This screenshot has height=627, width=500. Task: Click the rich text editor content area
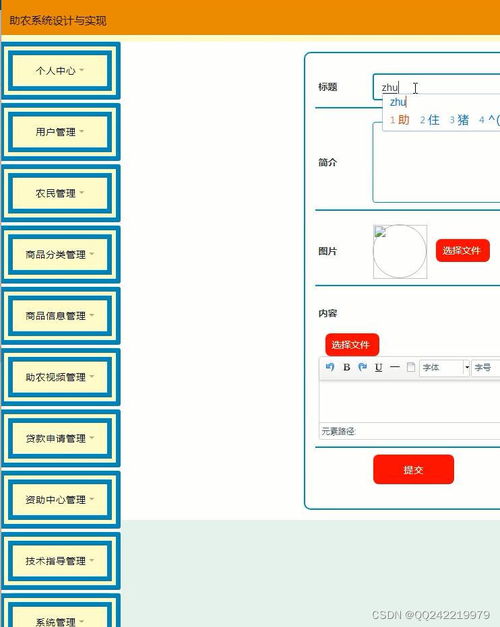[x=410, y=401]
